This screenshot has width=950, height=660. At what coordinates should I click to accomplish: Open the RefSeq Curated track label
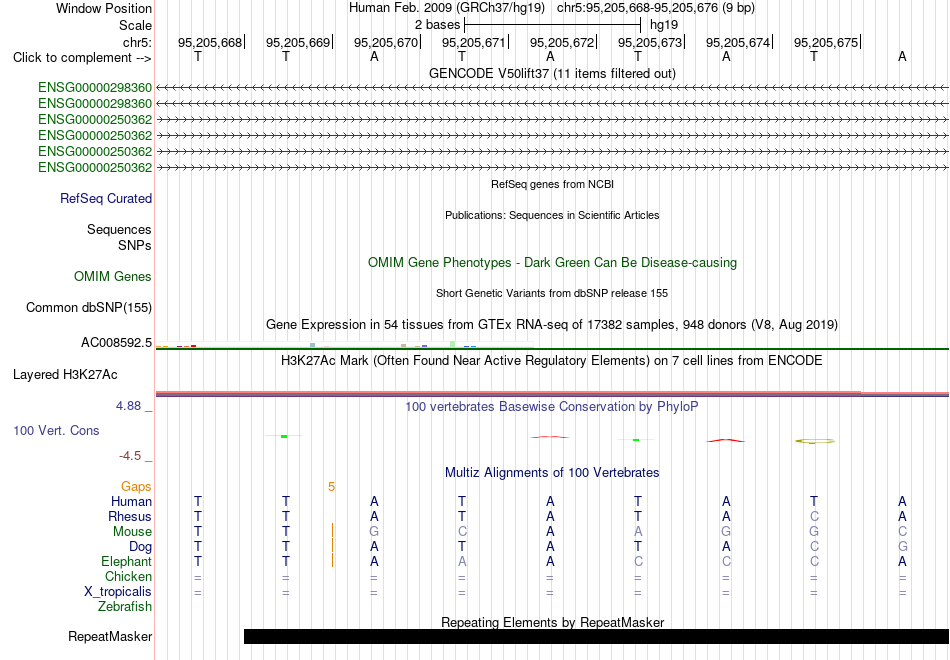[x=106, y=198]
